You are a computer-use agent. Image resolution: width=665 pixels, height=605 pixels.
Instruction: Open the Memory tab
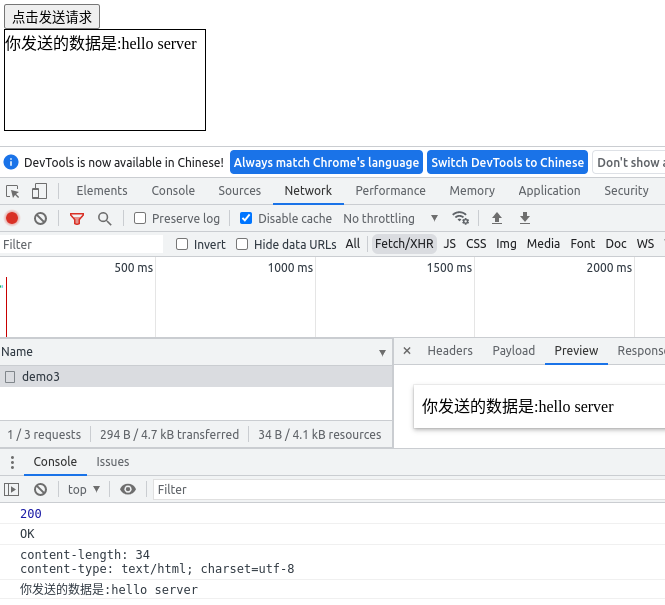(x=472, y=191)
